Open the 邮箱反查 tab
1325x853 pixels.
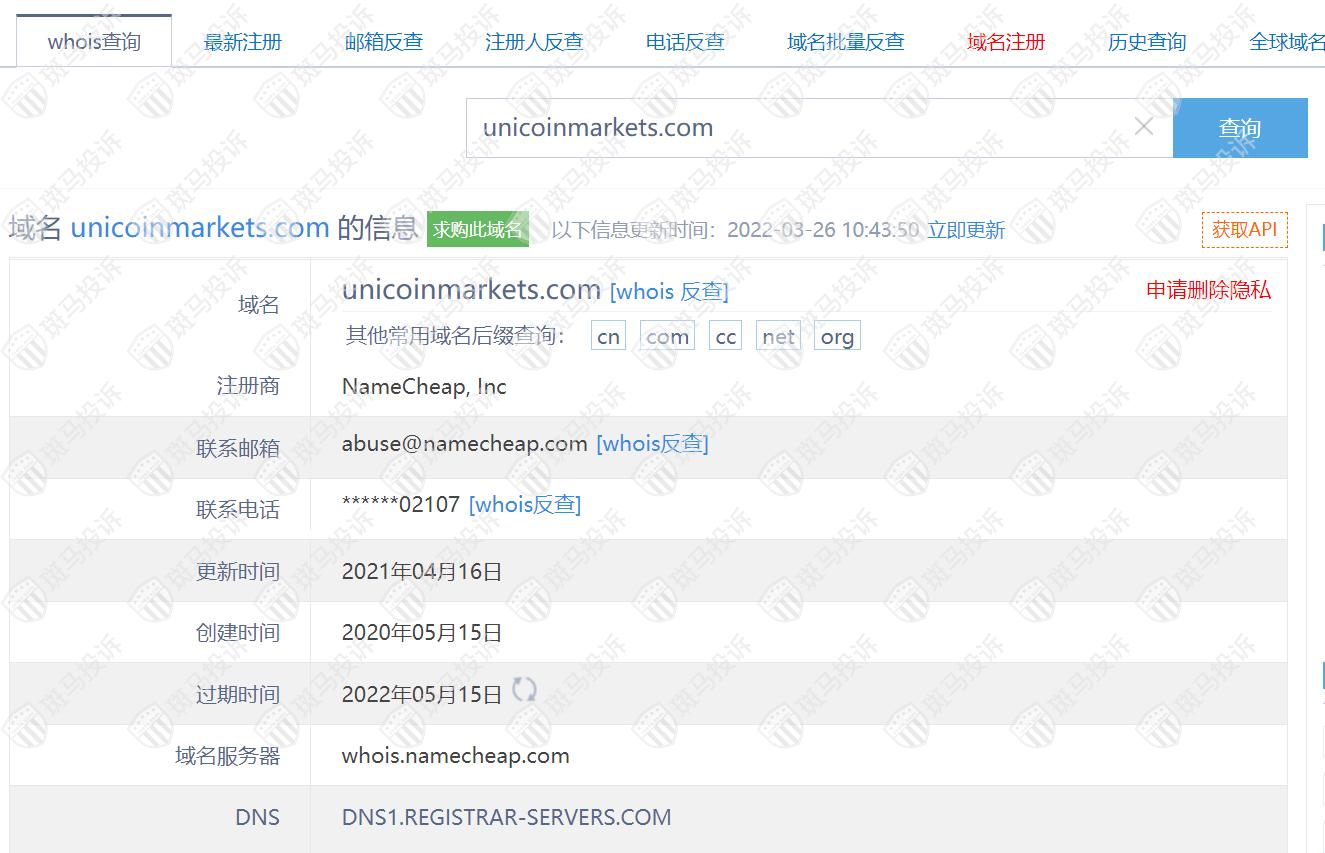(x=384, y=42)
